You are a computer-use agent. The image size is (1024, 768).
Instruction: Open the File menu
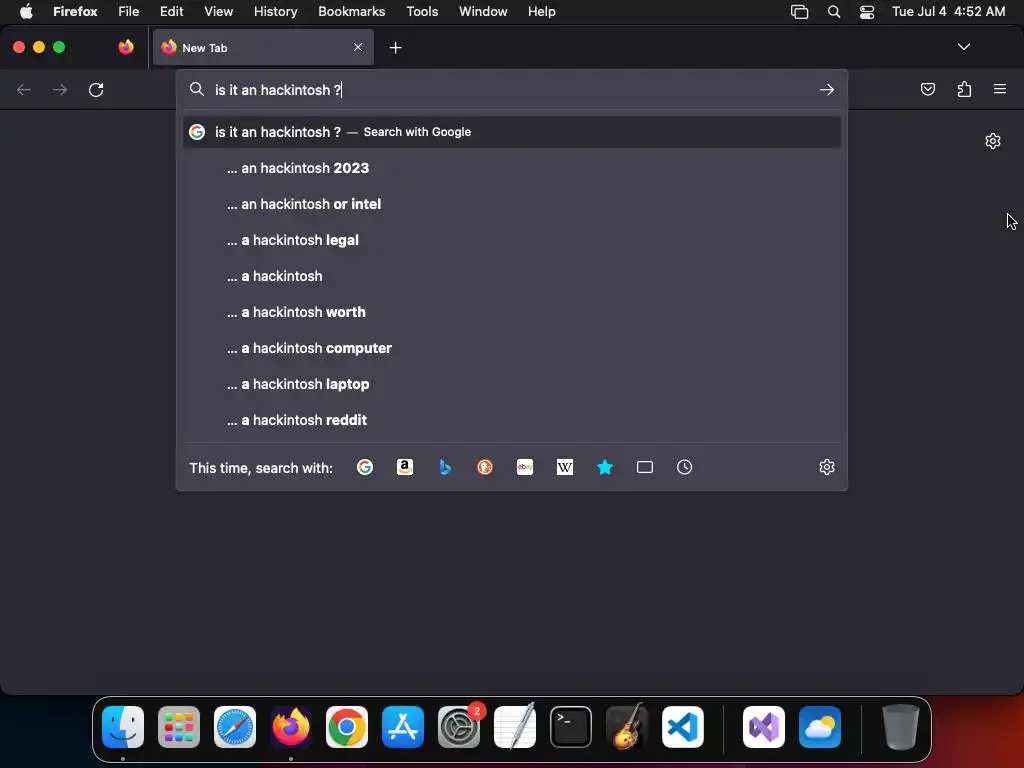pos(129,11)
